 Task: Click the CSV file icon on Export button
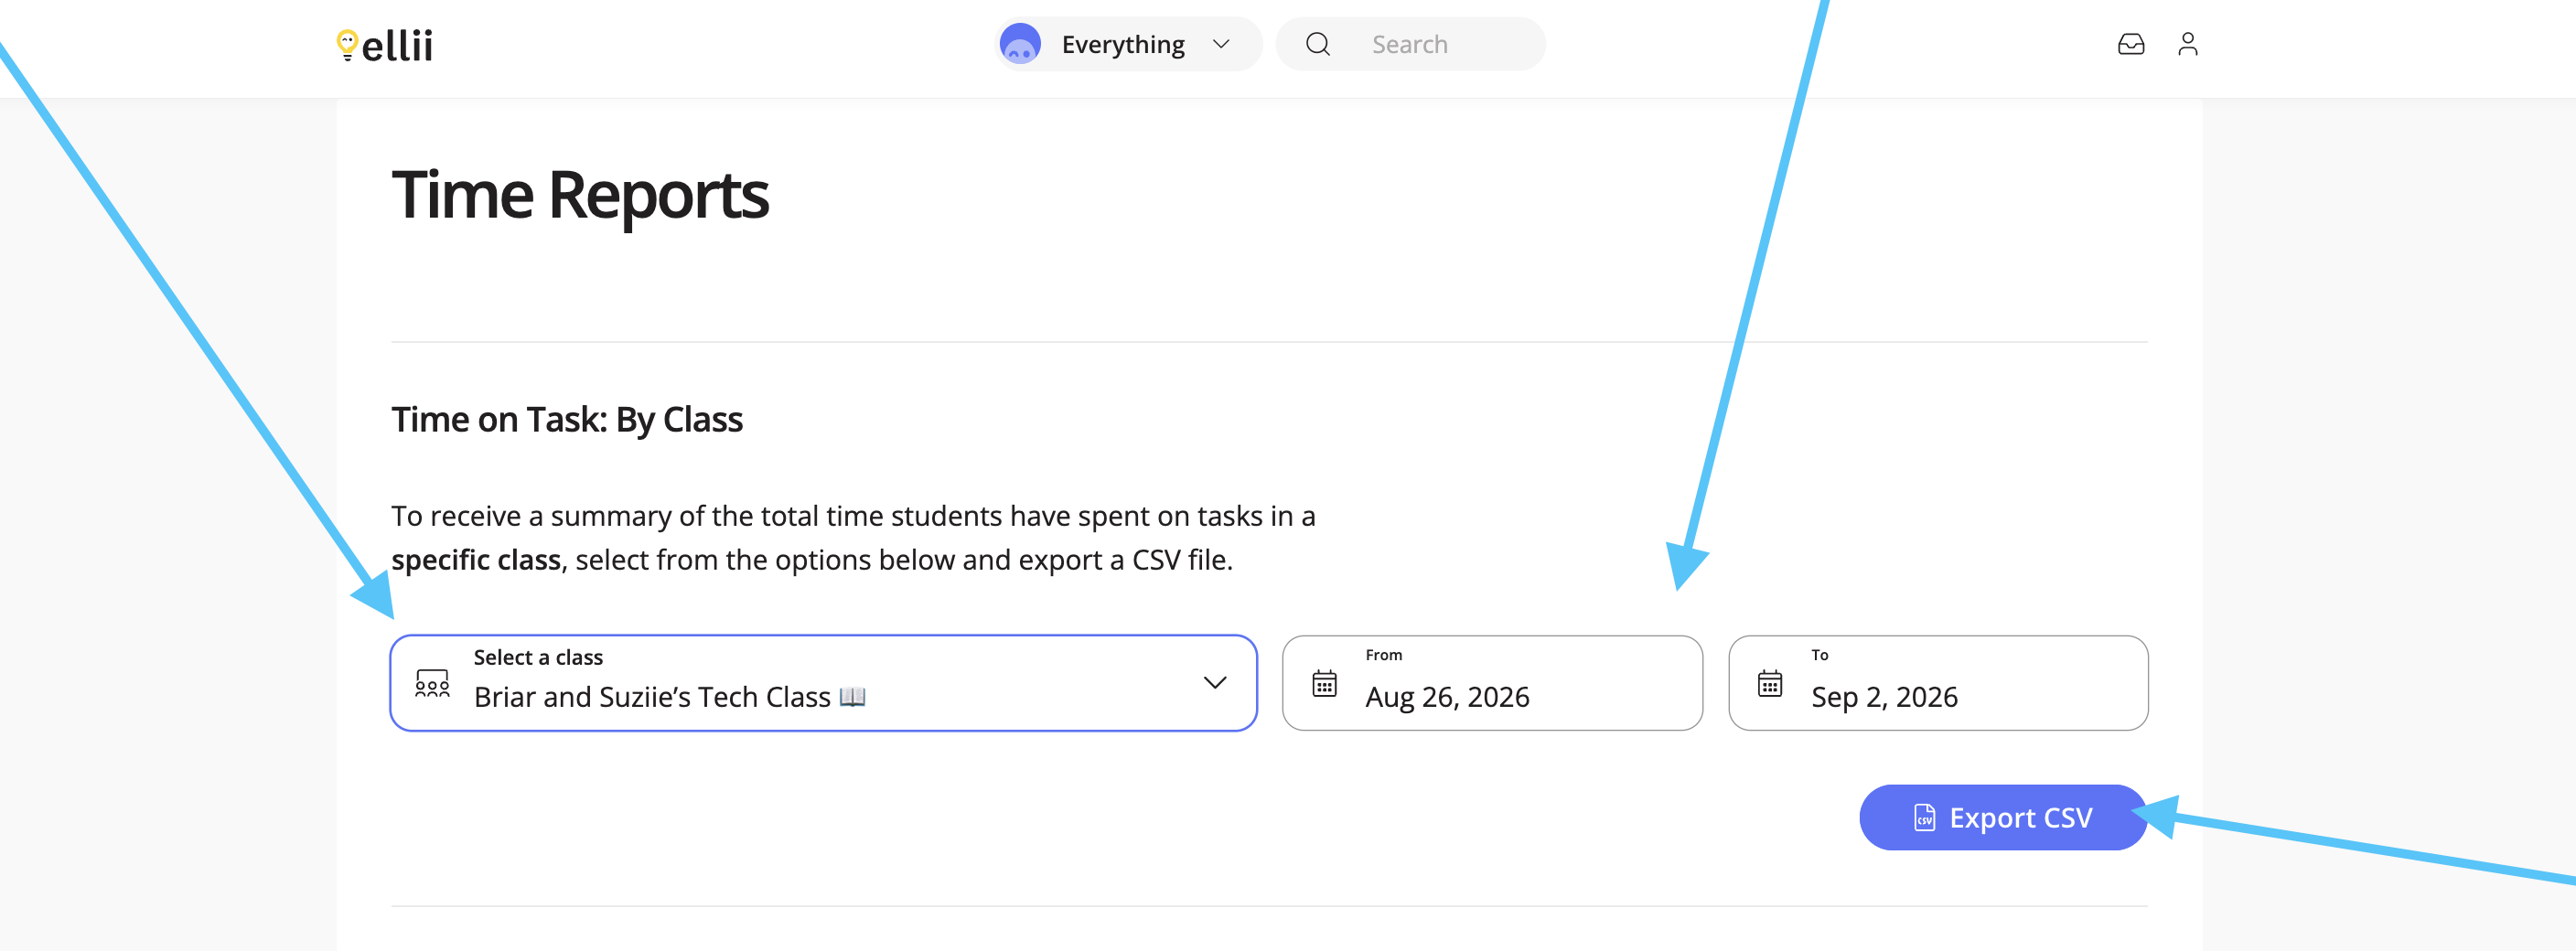pos(1925,818)
